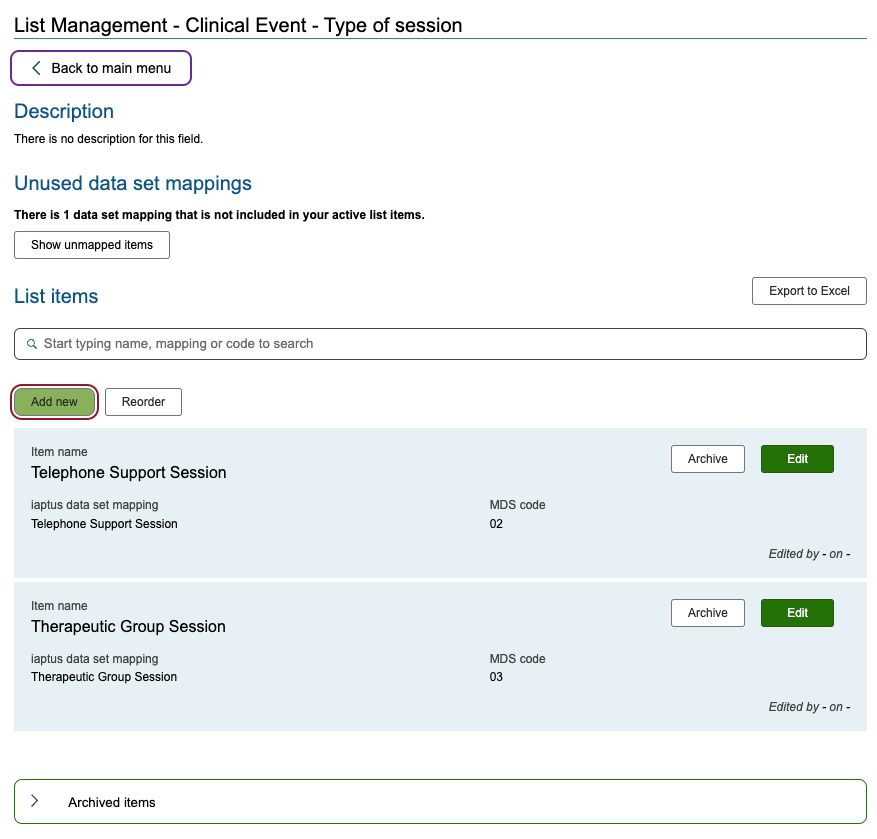
Task: Select the Therapeutic Group Session item name
Action: pos(128,627)
